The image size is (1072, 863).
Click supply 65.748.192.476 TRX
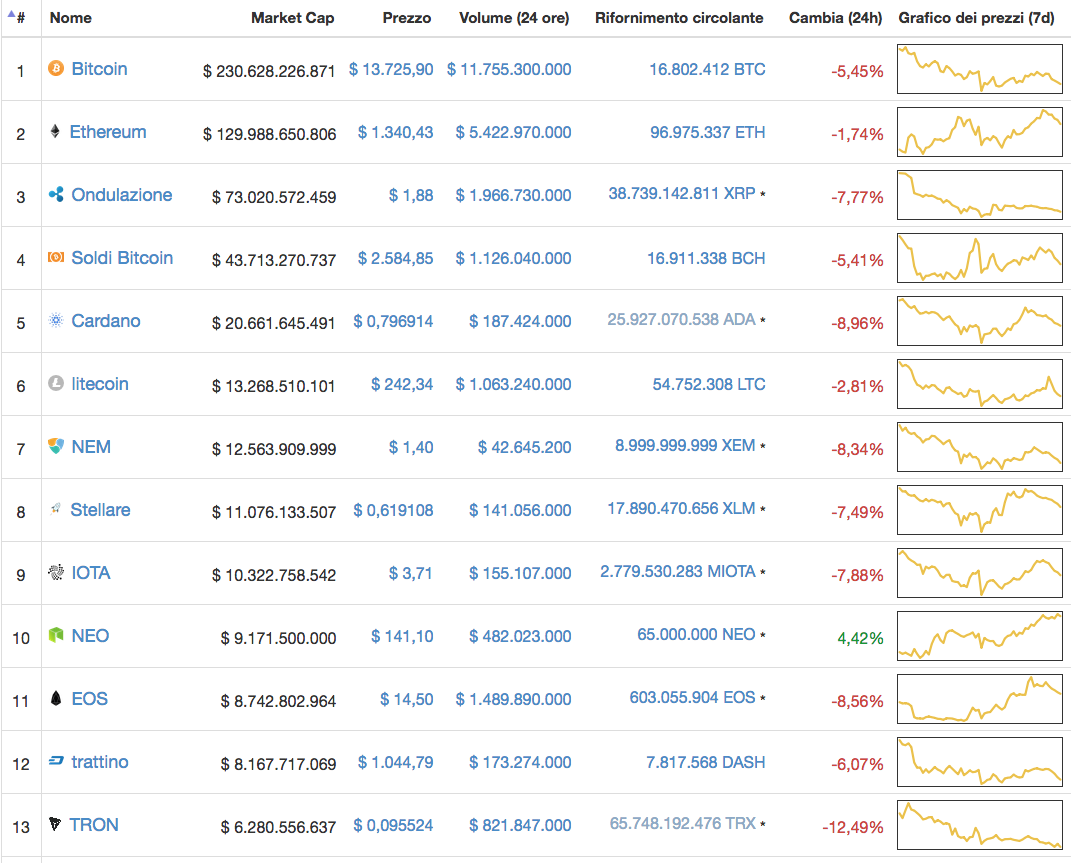pos(683,823)
